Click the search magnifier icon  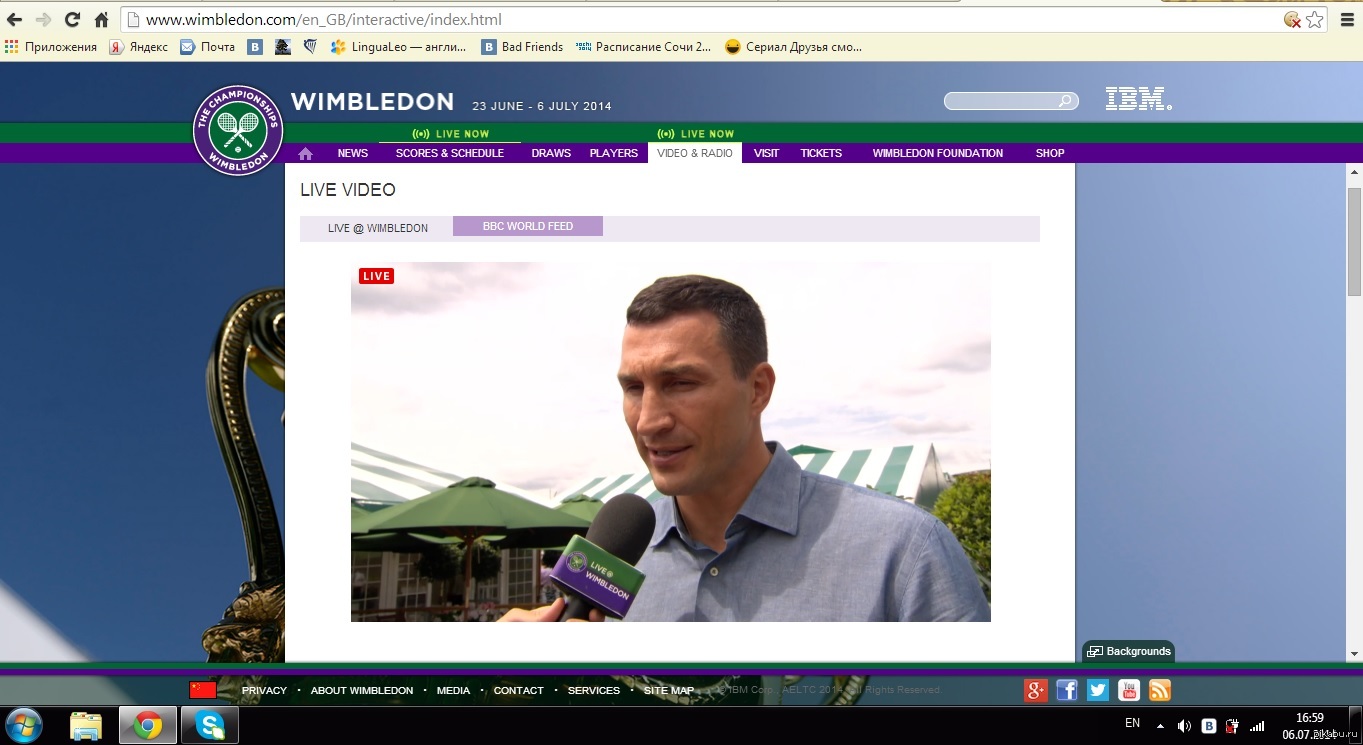coord(1066,101)
